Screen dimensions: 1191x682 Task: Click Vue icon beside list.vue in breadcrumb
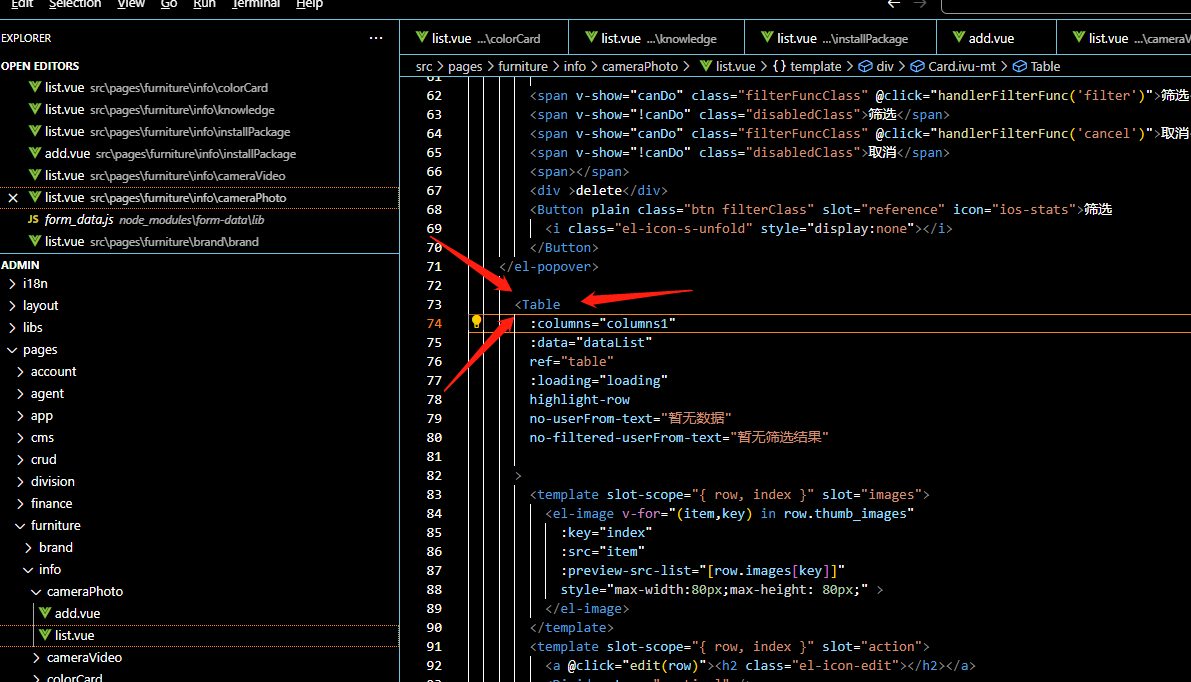[x=705, y=67]
